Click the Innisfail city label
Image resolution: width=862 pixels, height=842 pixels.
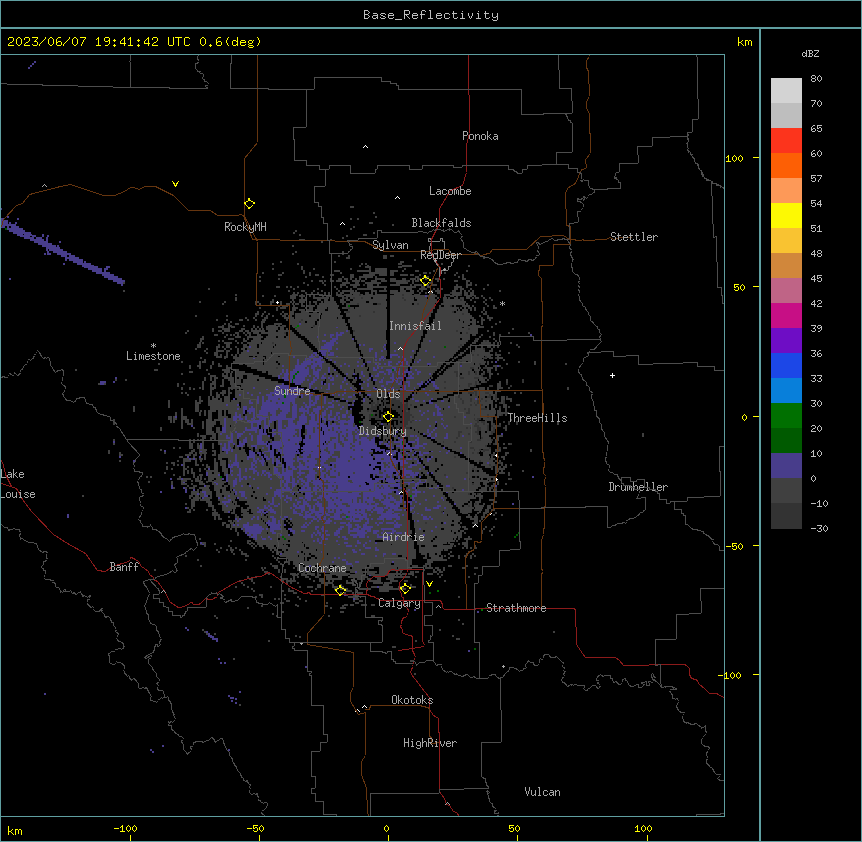[x=415, y=326]
